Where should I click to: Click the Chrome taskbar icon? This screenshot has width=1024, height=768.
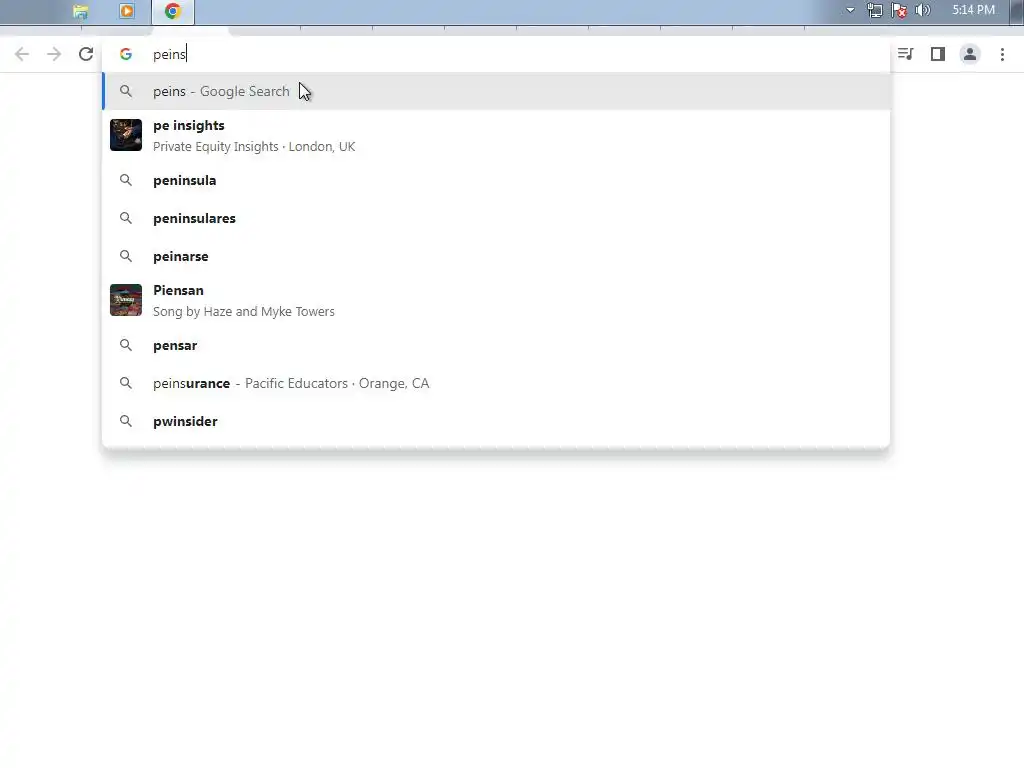[x=172, y=11]
